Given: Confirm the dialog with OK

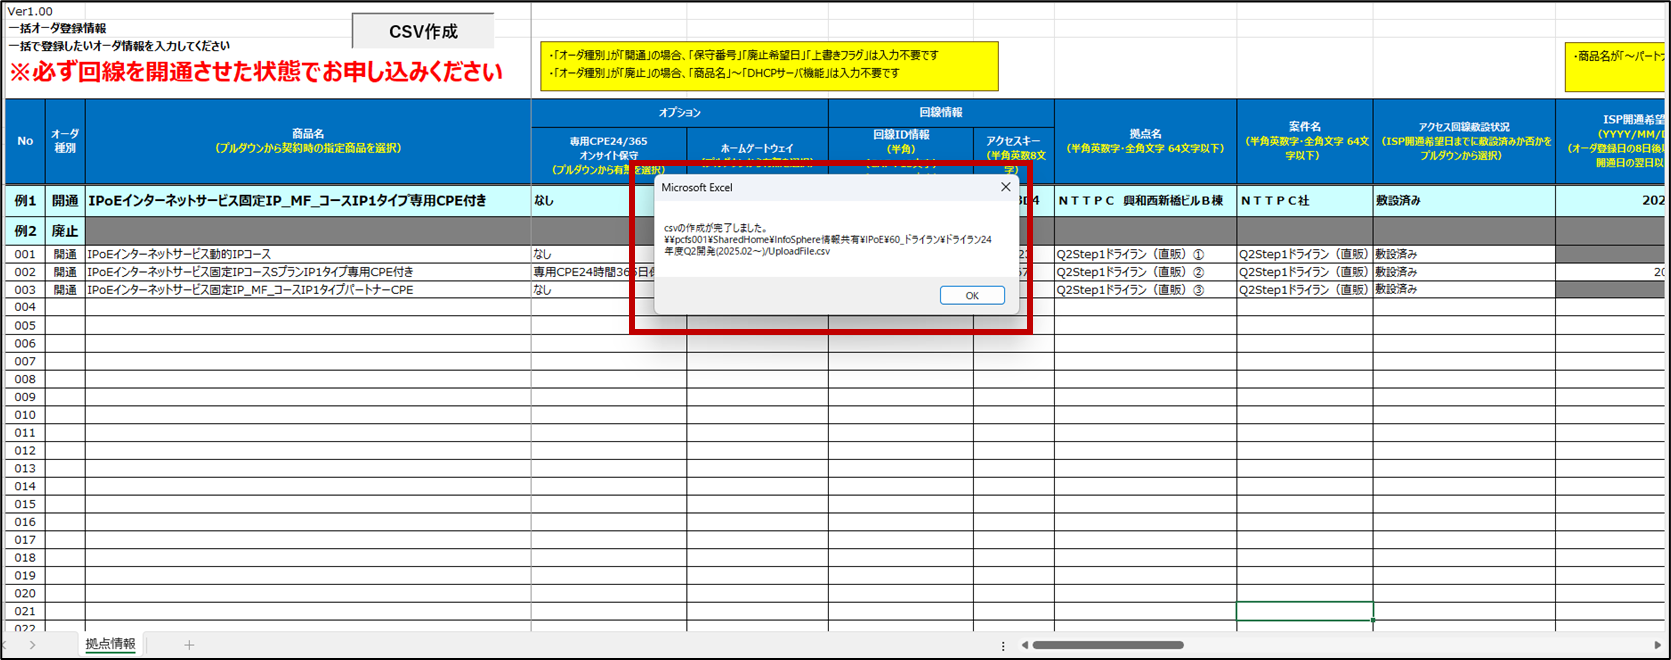Looking at the screenshot, I should pos(972,295).
